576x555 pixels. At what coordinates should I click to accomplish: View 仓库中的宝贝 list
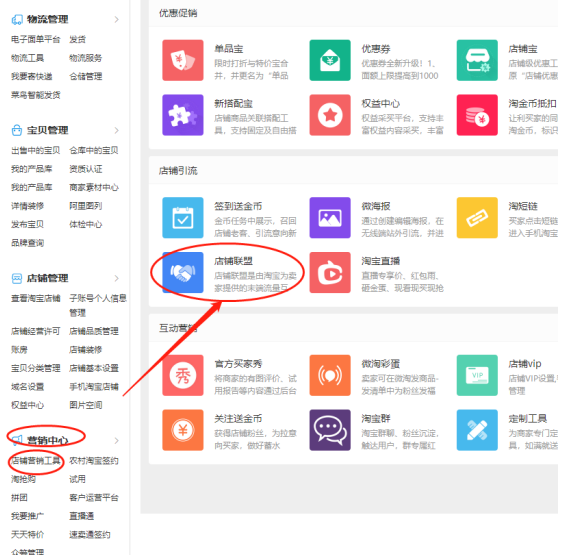point(94,150)
